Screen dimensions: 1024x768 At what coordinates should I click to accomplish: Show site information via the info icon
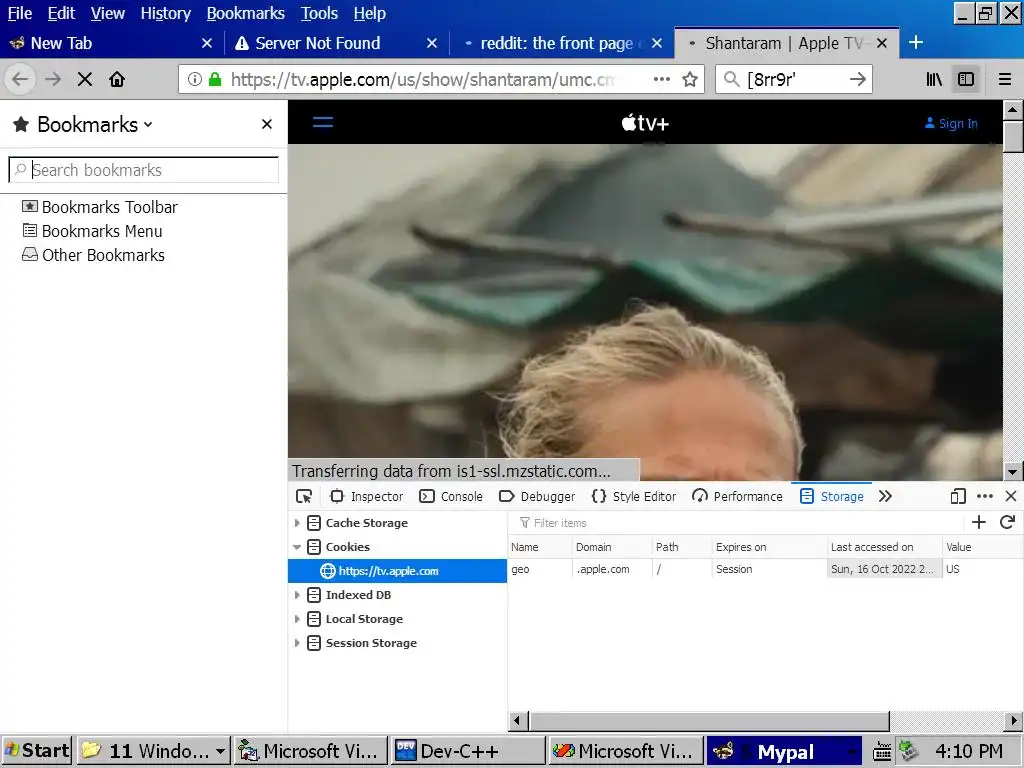[195, 79]
